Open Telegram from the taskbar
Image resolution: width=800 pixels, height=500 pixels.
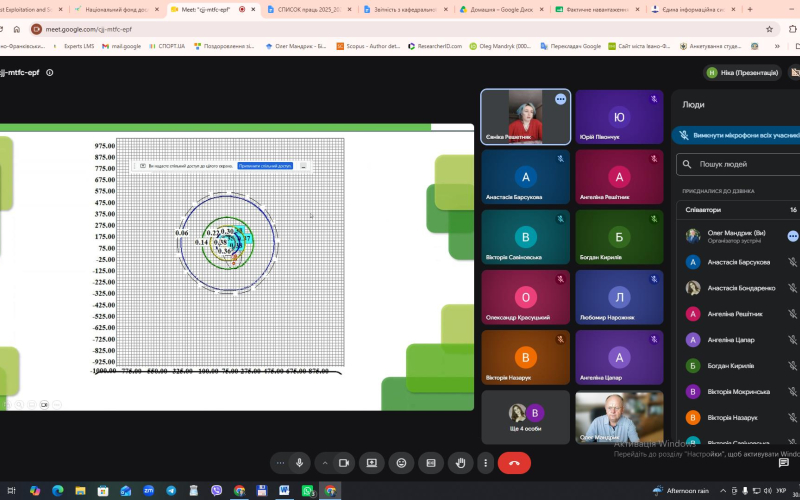(171, 491)
